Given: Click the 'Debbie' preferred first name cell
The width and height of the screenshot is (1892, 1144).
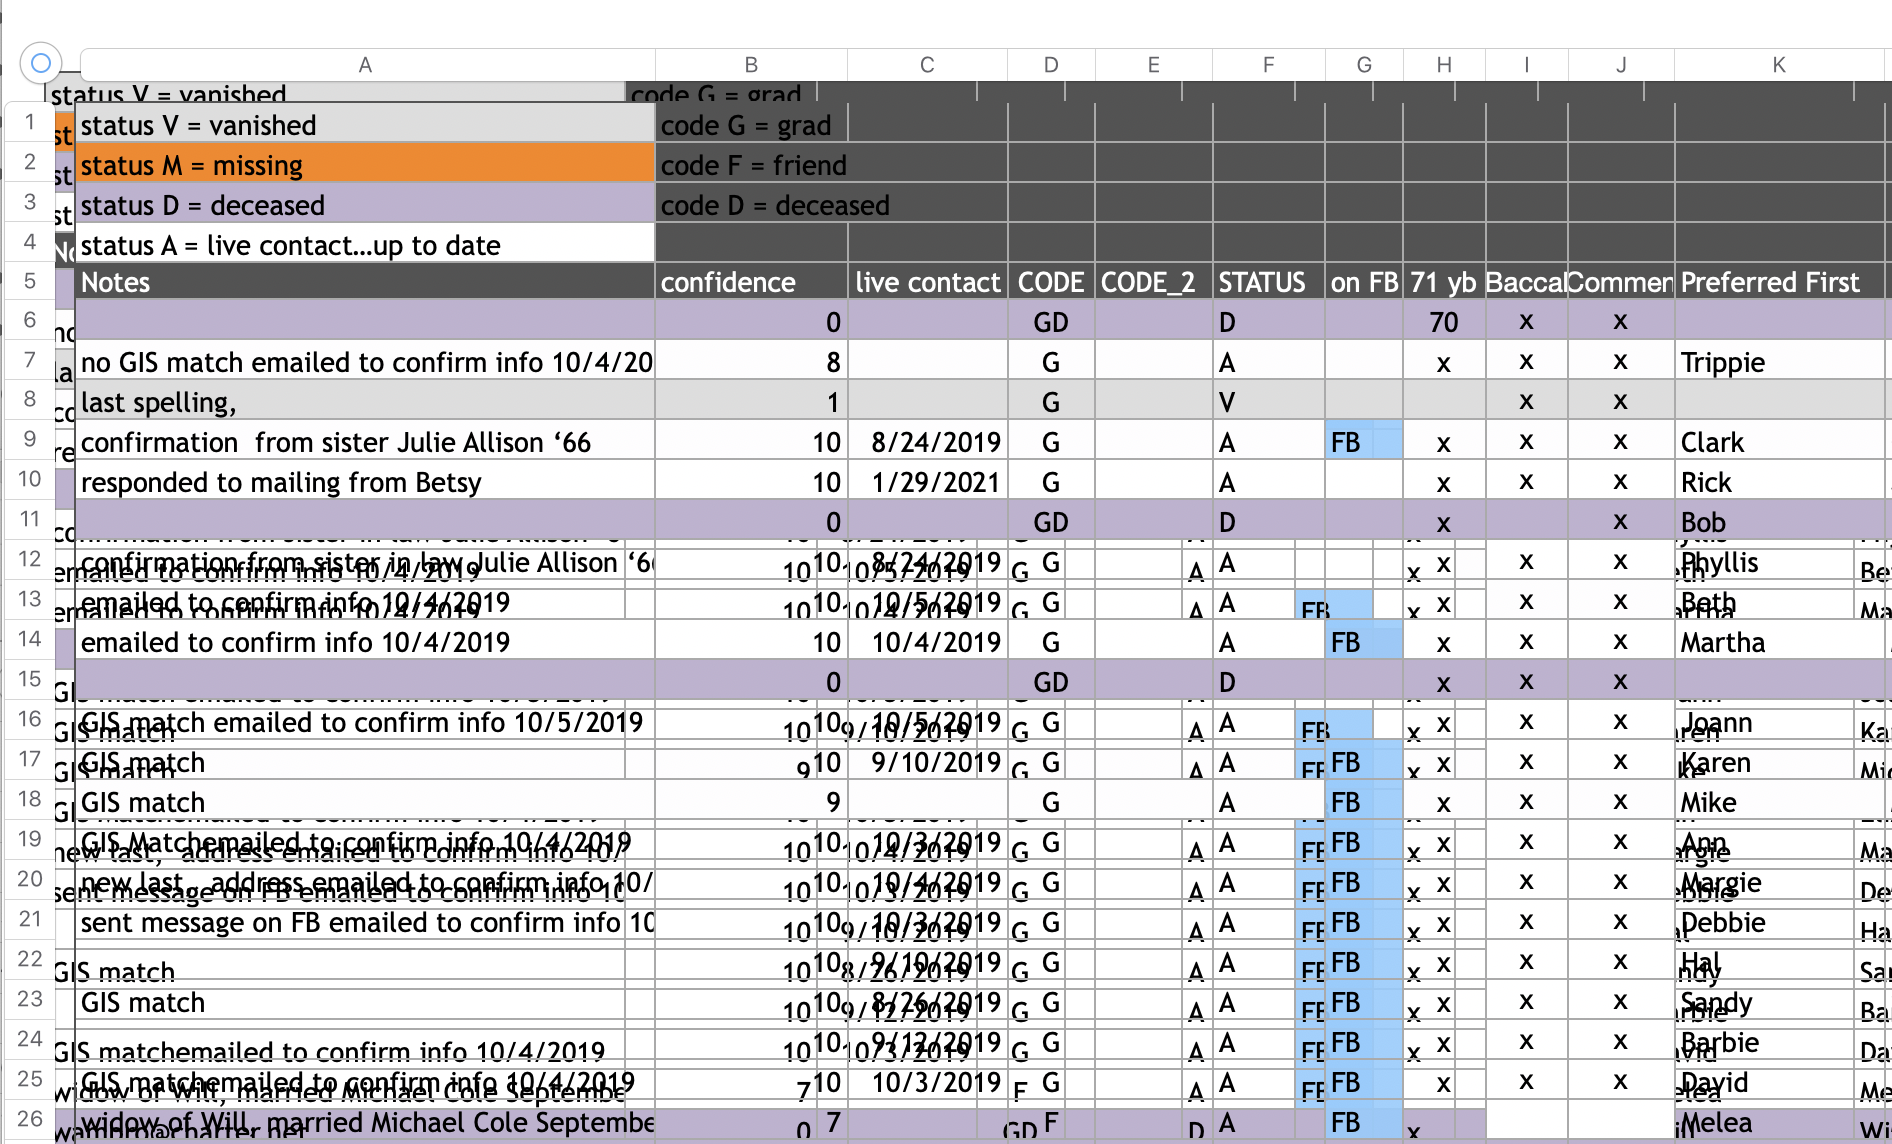Looking at the screenshot, I should 1779,922.
